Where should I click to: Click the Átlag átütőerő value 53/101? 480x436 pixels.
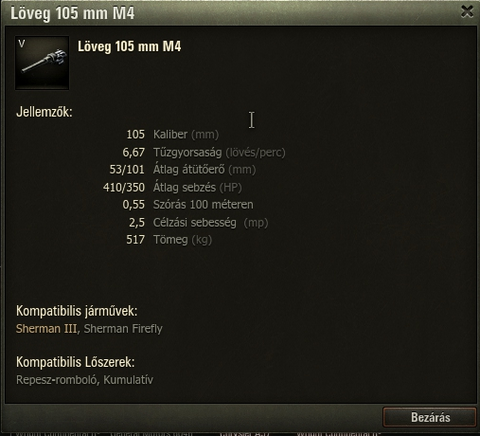127,170
